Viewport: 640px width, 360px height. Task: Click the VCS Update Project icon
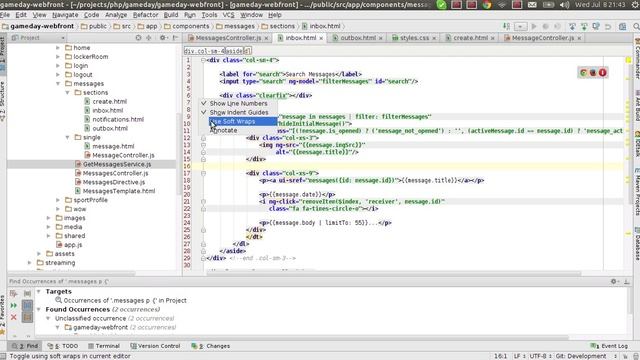572,26
